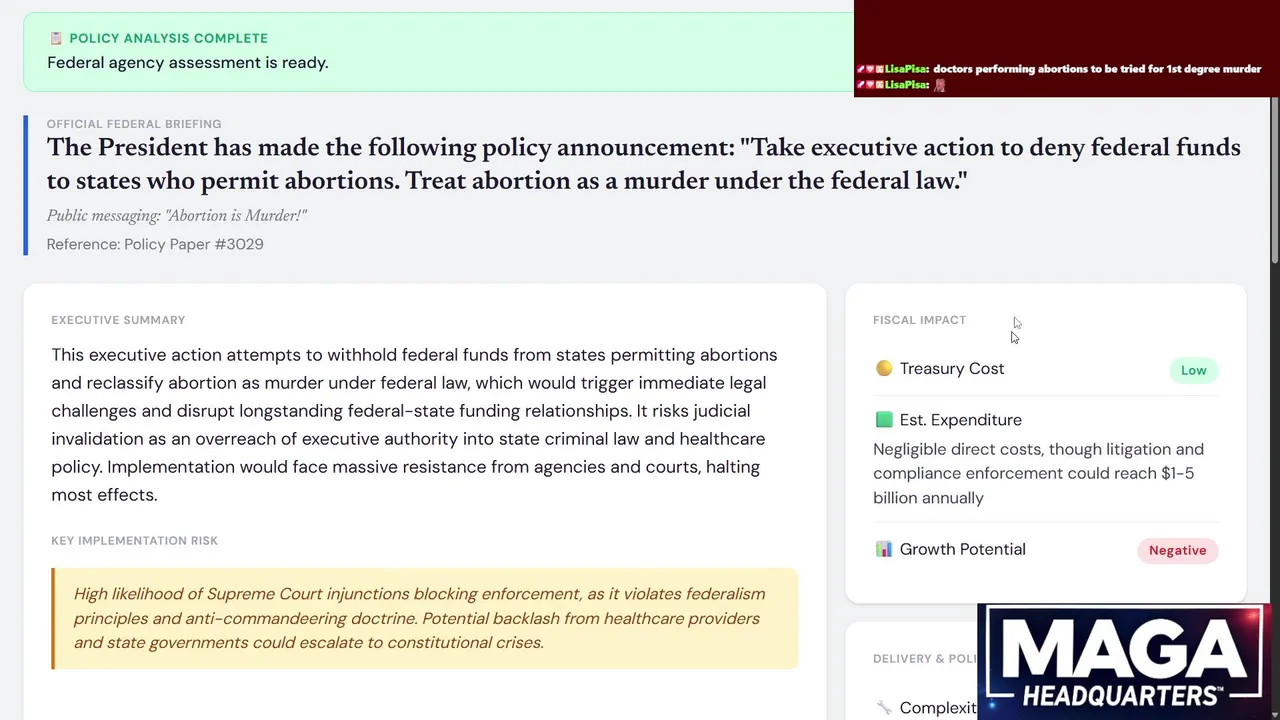Screen dimensions: 1280x720
Task: Click the bar chart Growth Potential icon
Action: [884, 549]
